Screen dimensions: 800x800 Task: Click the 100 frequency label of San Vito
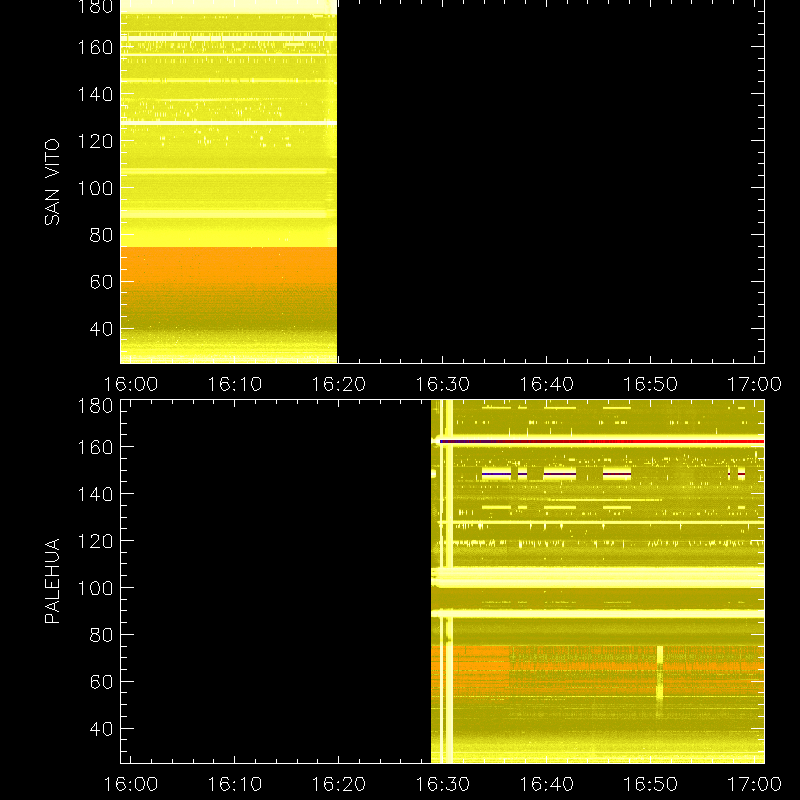click(x=95, y=188)
